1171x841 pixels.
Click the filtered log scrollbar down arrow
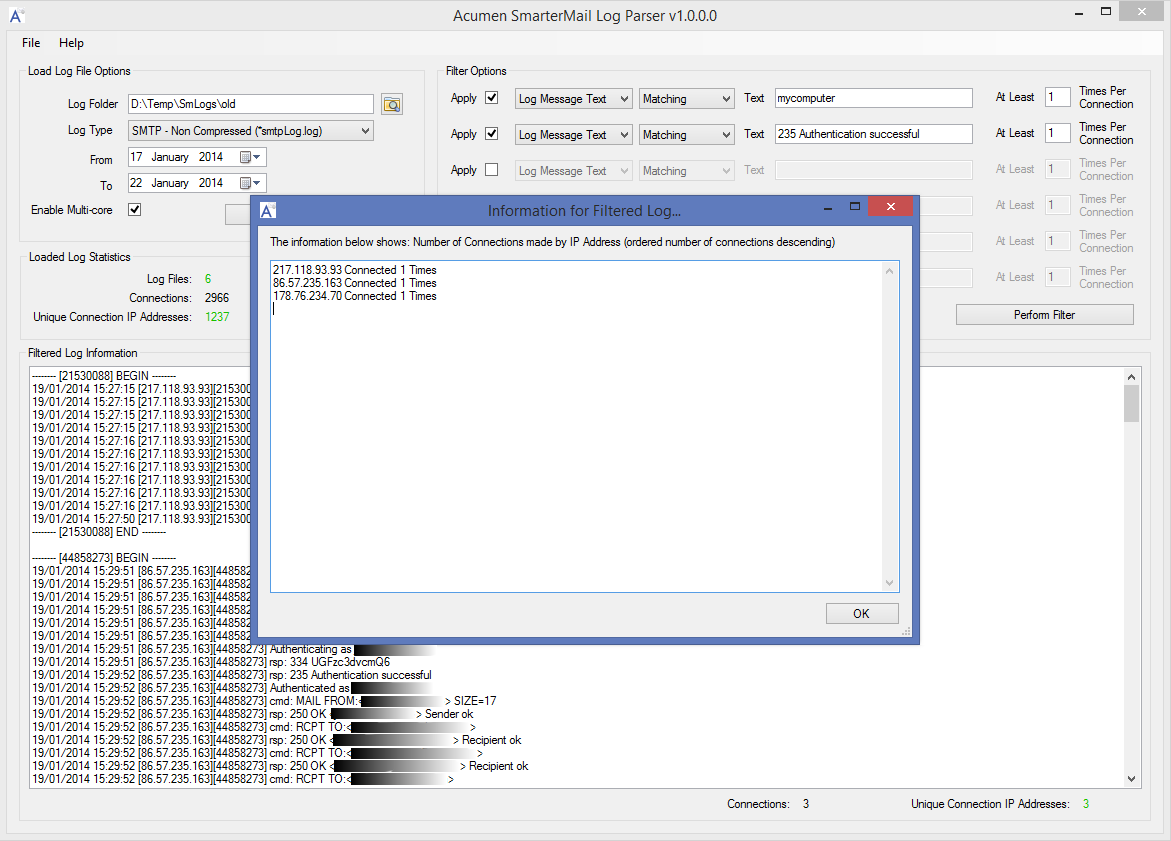1131,778
